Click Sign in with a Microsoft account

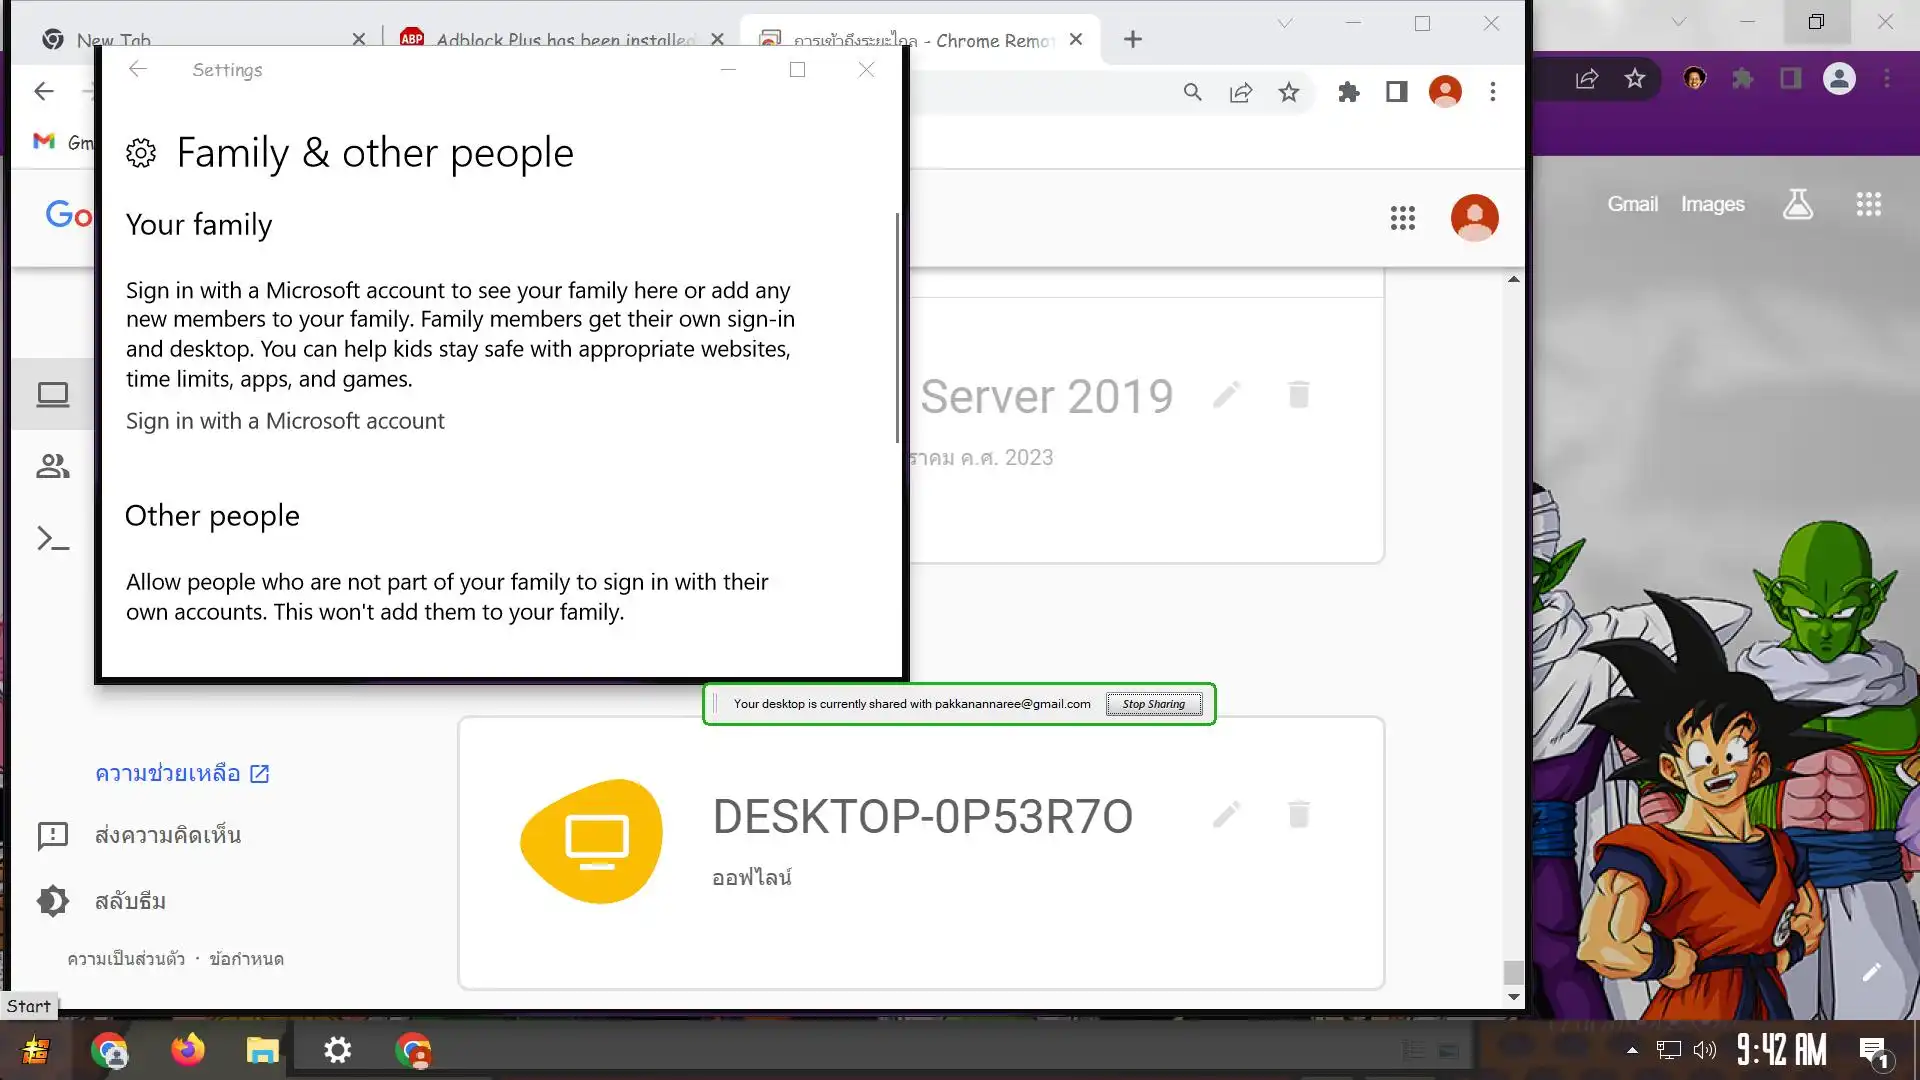[285, 422]
